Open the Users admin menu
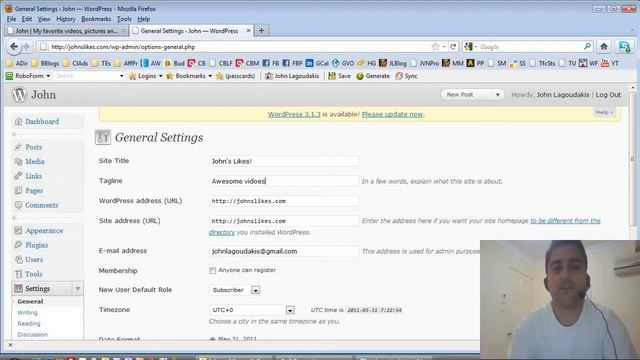 pyautogui.click(x=34, y=260)
